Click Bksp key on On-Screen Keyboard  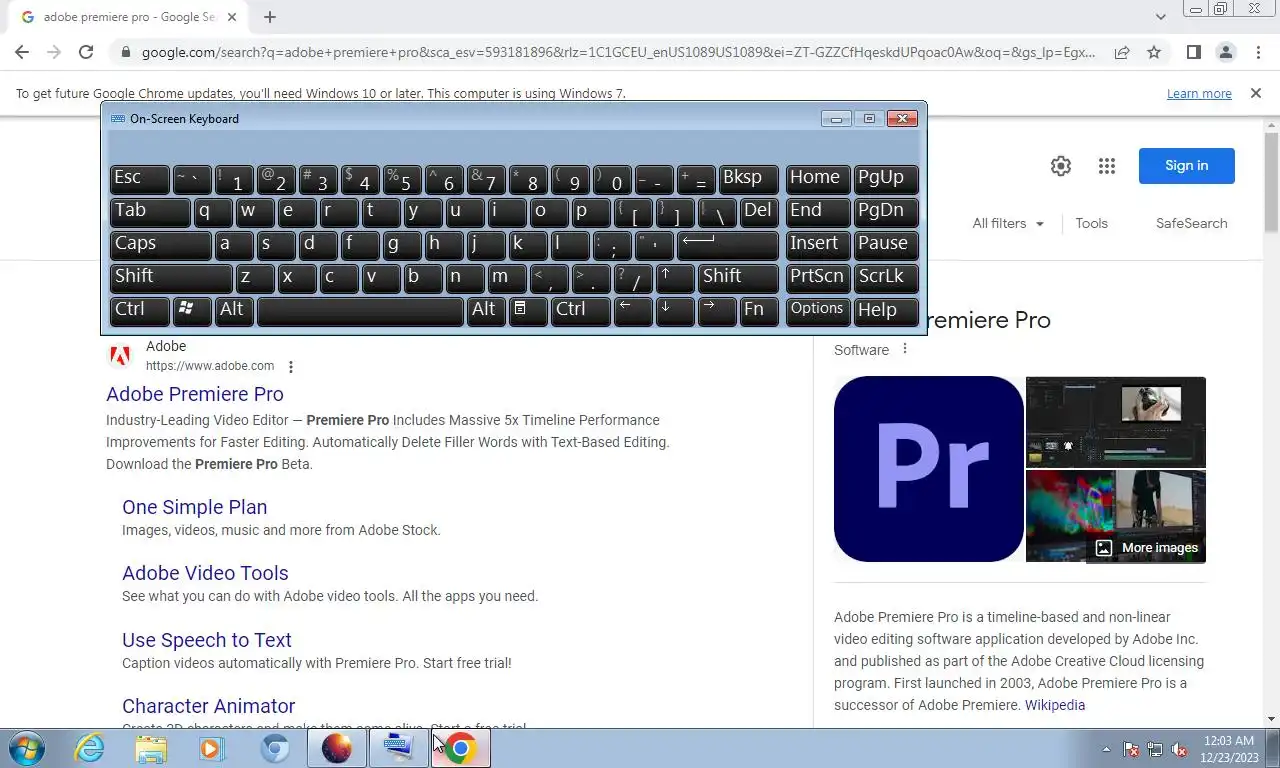point(748,178)
